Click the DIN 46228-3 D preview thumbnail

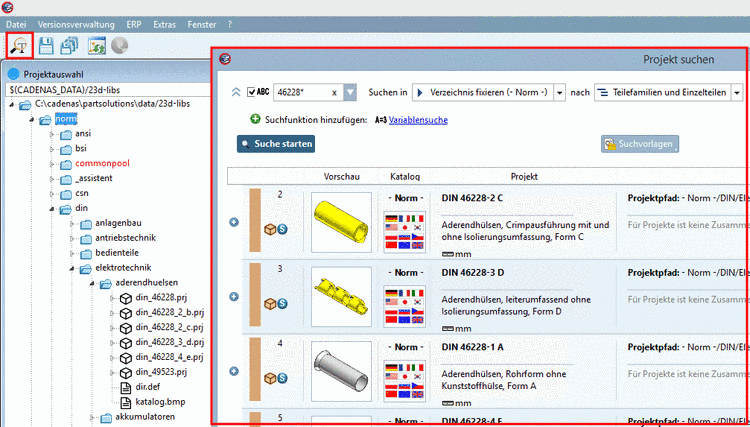pyautogui.click(x=342, y=296)
